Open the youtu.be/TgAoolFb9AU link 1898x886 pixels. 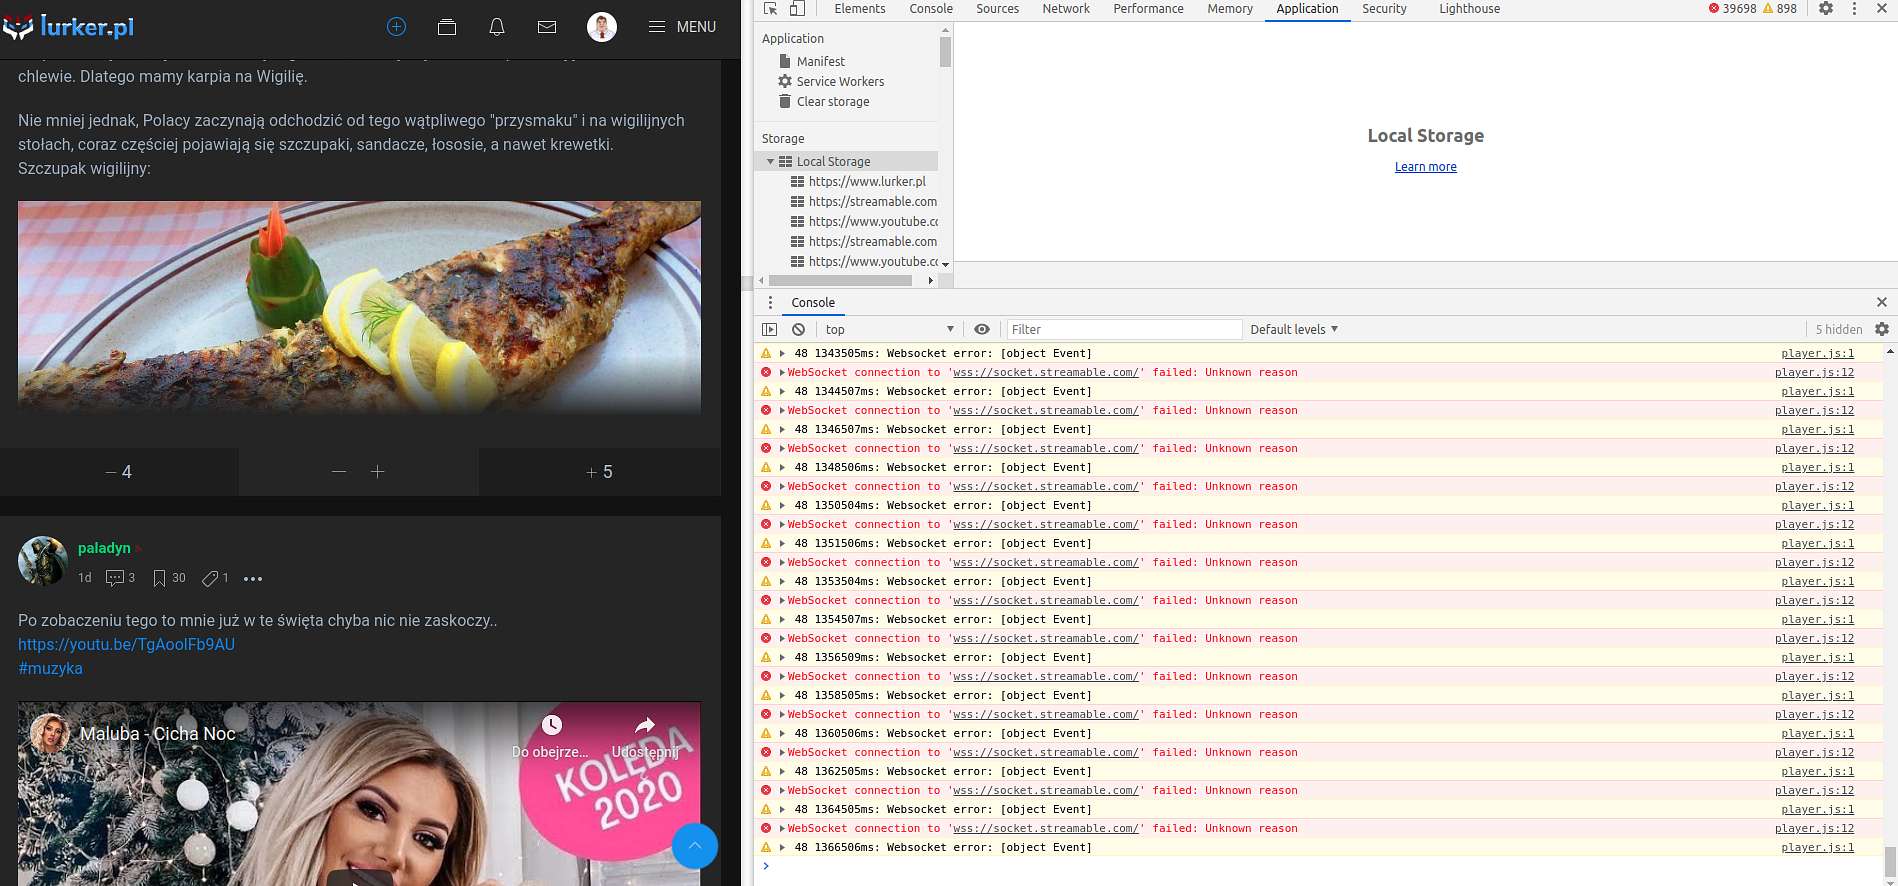[127, 644]
